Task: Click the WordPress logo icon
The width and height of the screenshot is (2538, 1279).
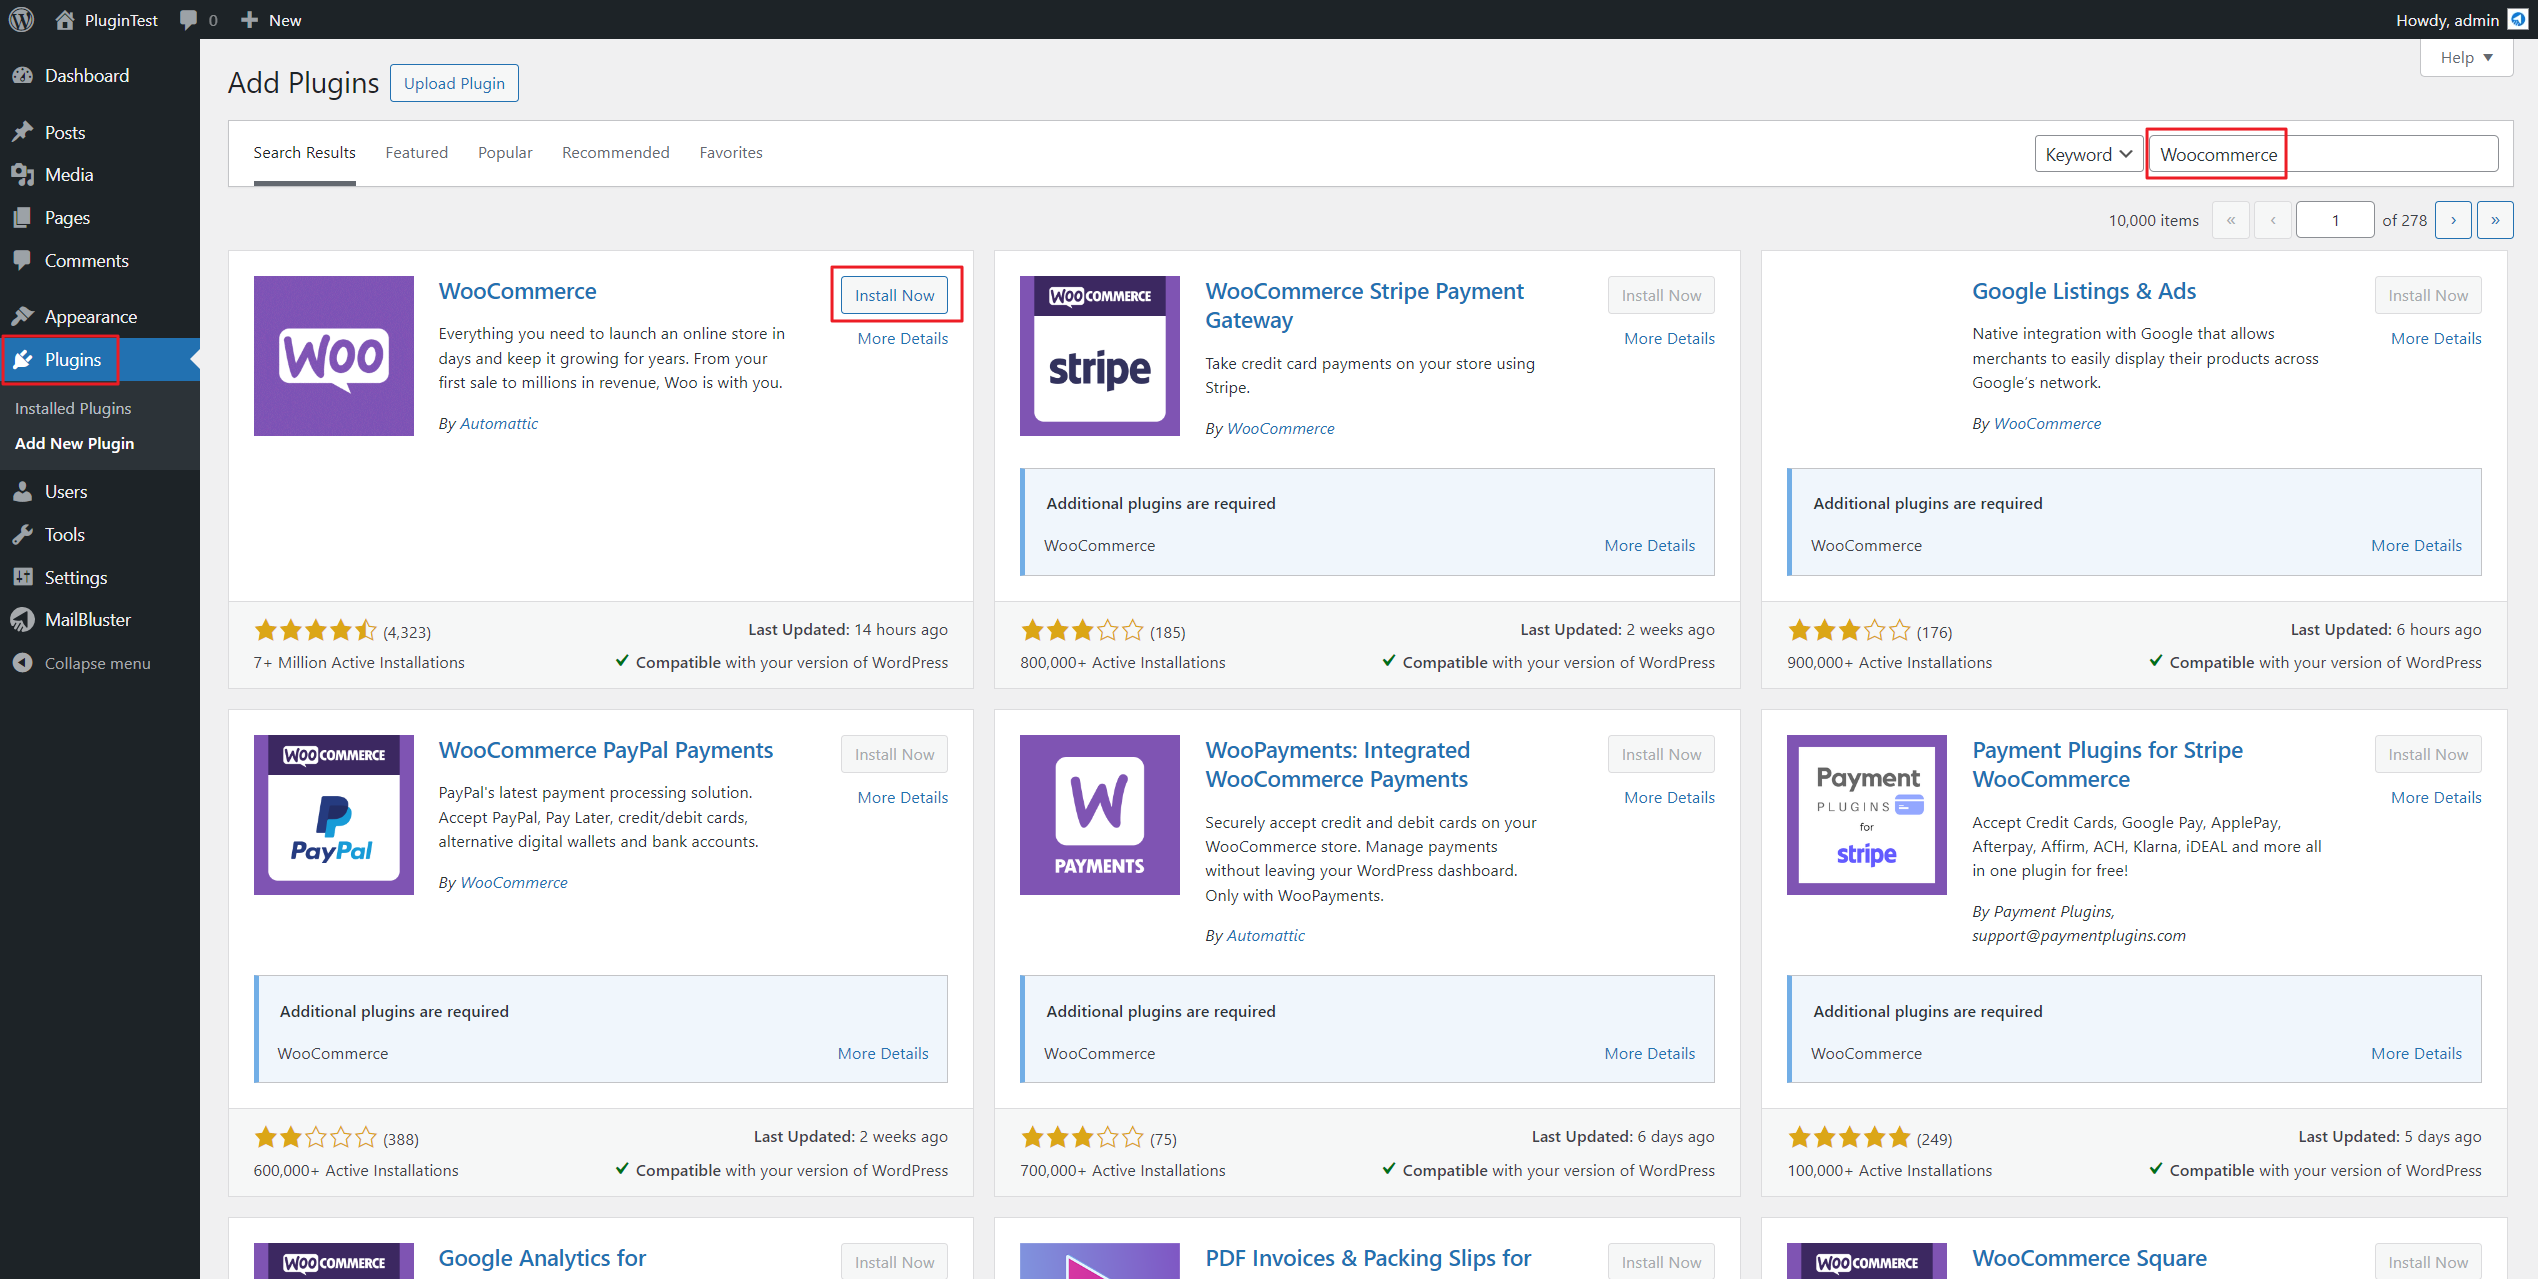Action: (x=21, y=19)
